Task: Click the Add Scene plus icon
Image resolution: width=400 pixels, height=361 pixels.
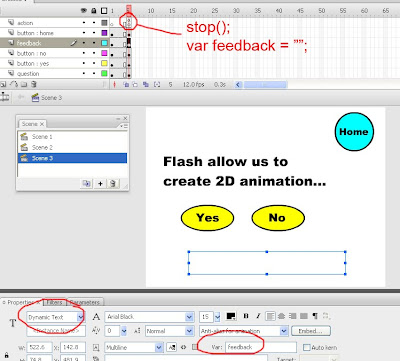Action: (100, 183)
